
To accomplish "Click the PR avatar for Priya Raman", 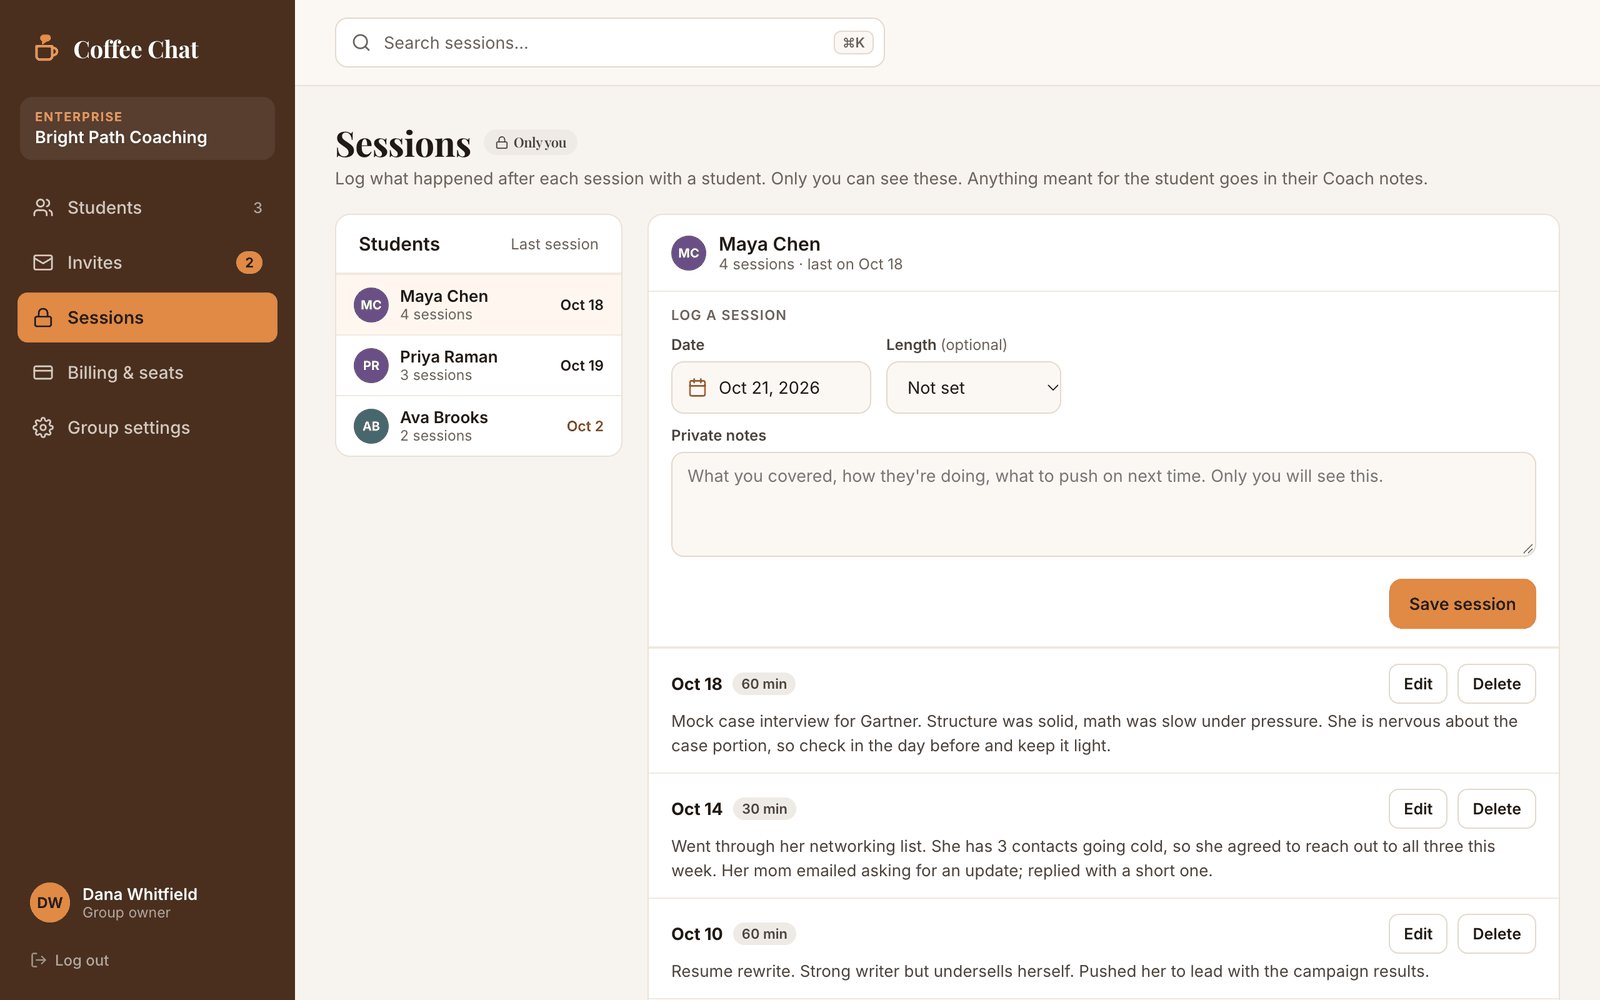I will pos(371,365).
